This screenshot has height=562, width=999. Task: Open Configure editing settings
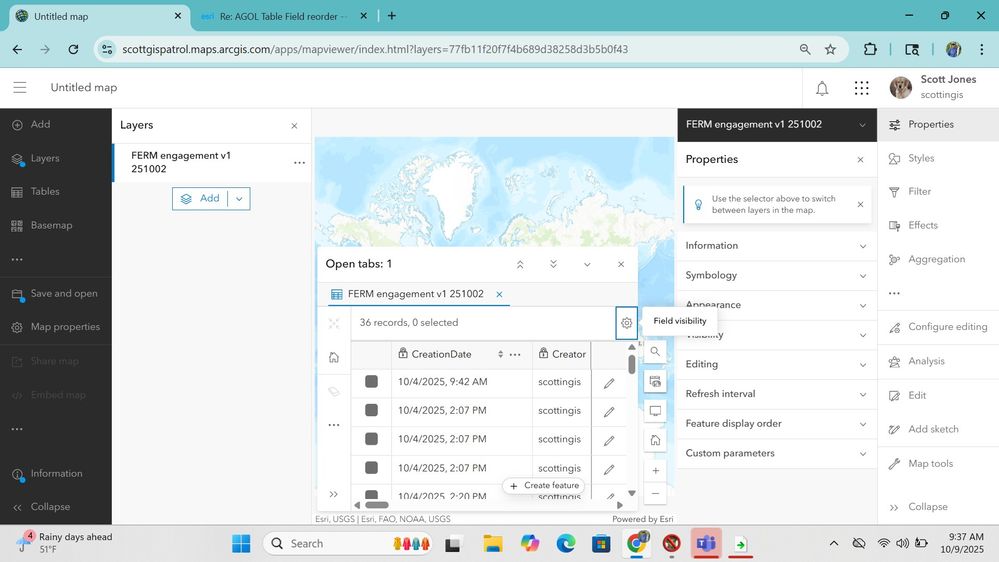click(938, 327)
